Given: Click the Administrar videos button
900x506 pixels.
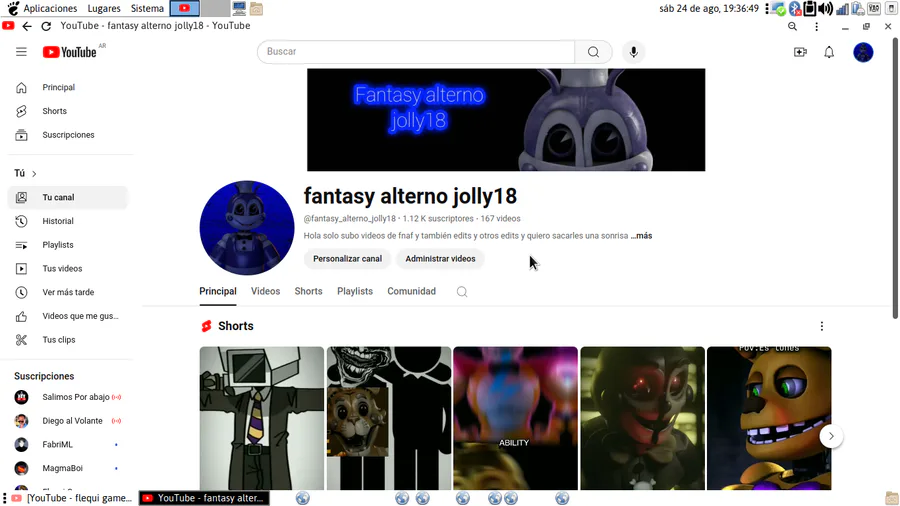Looking at the screenshot, I should point(440,259).
